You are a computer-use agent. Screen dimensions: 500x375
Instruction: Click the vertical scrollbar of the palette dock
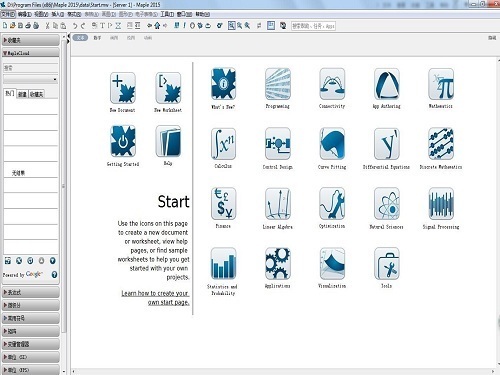64,187
